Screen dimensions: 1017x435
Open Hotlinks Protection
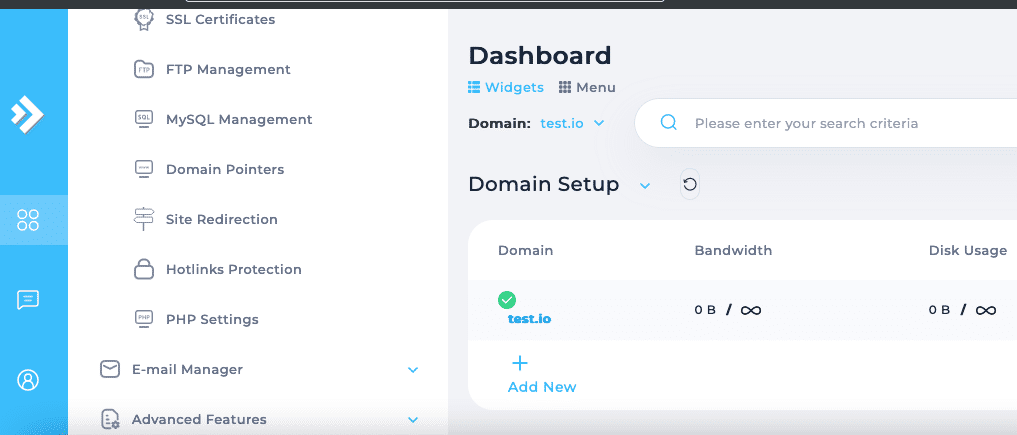pos(233,269)
